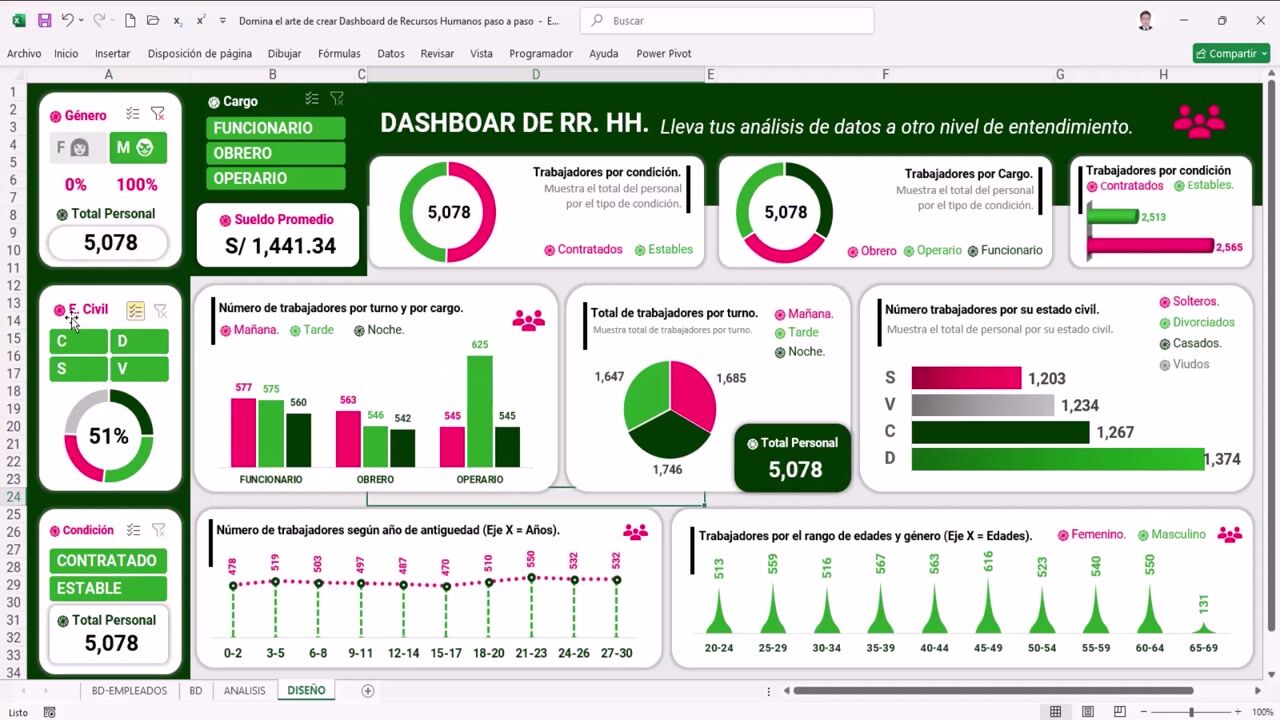
Task: Click the Save icon in title bar
Action: [x=44, y=20]
